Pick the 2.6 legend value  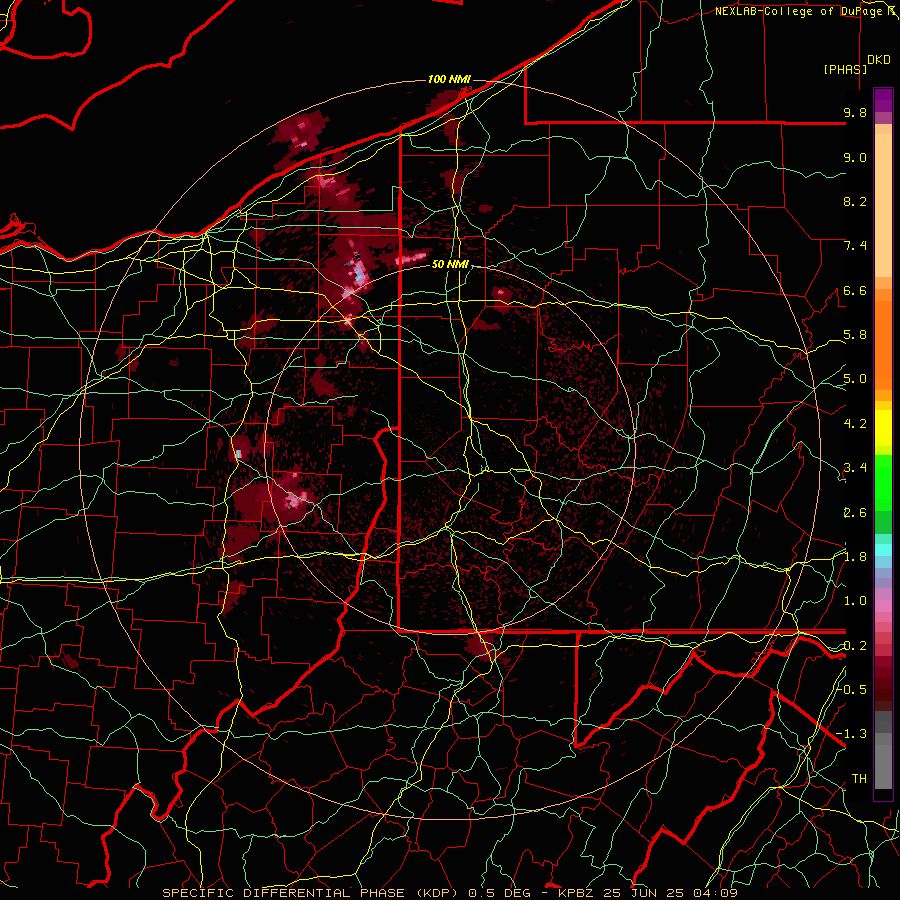855,513
